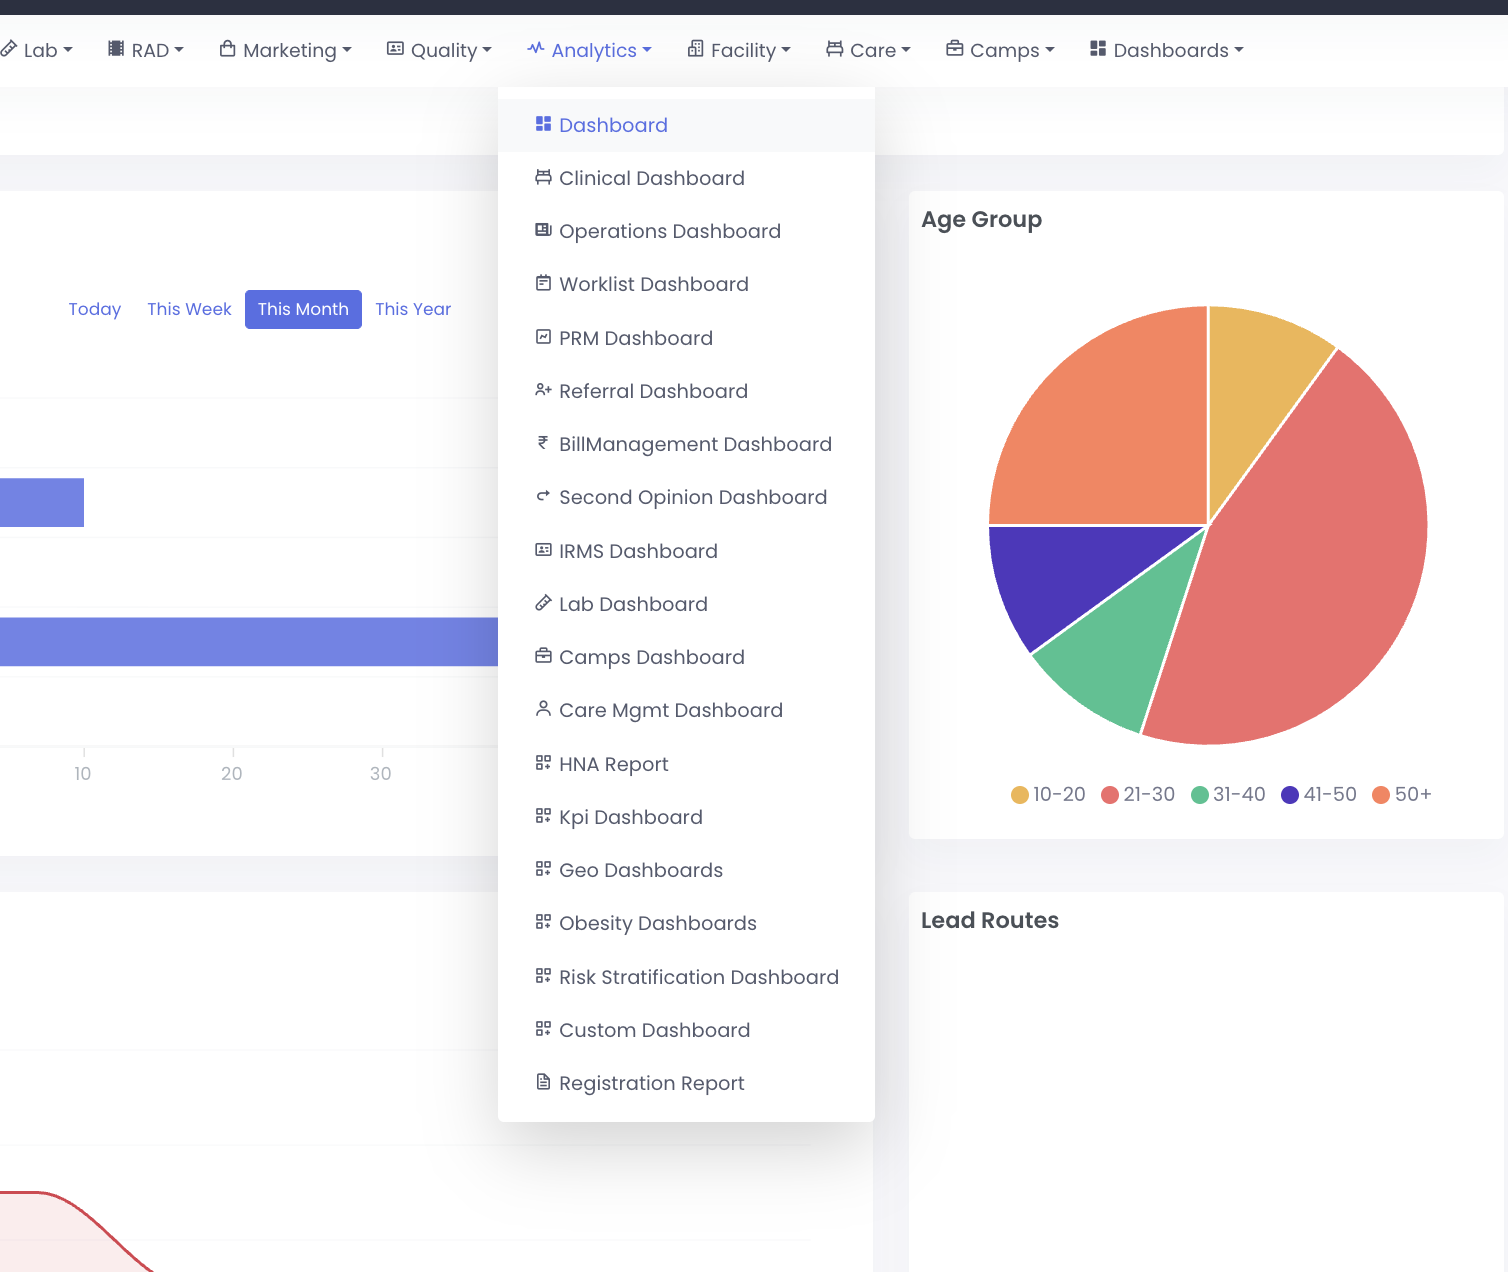
Task: Open Risk Stratification Dashboard menu item
Action: point(698,977)
